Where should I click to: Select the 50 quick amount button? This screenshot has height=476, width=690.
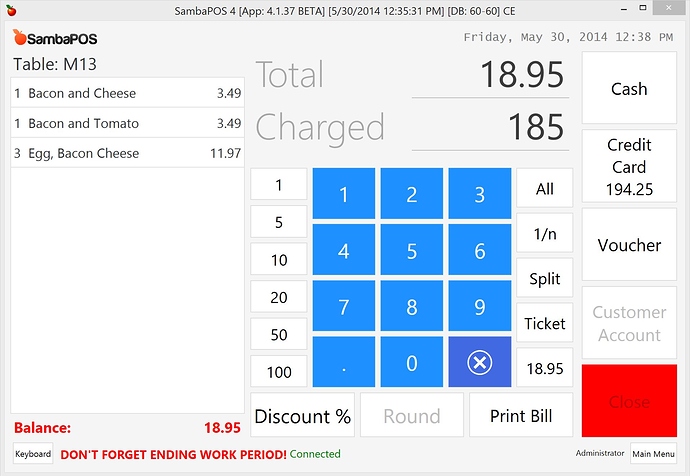(x=279, y=334)
